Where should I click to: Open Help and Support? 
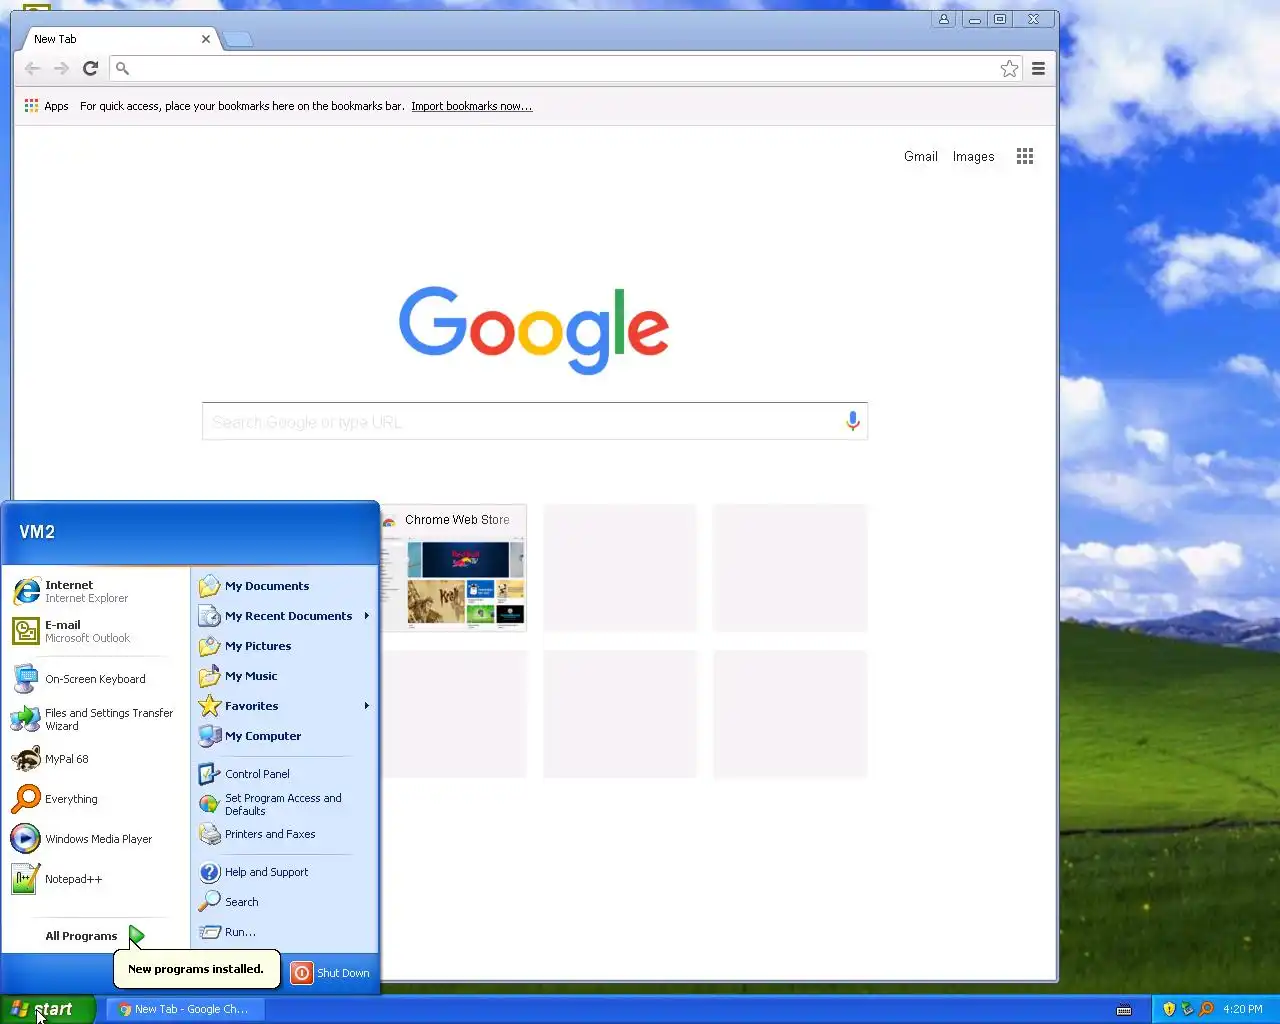pyautogui.click(x=284, y=872)
